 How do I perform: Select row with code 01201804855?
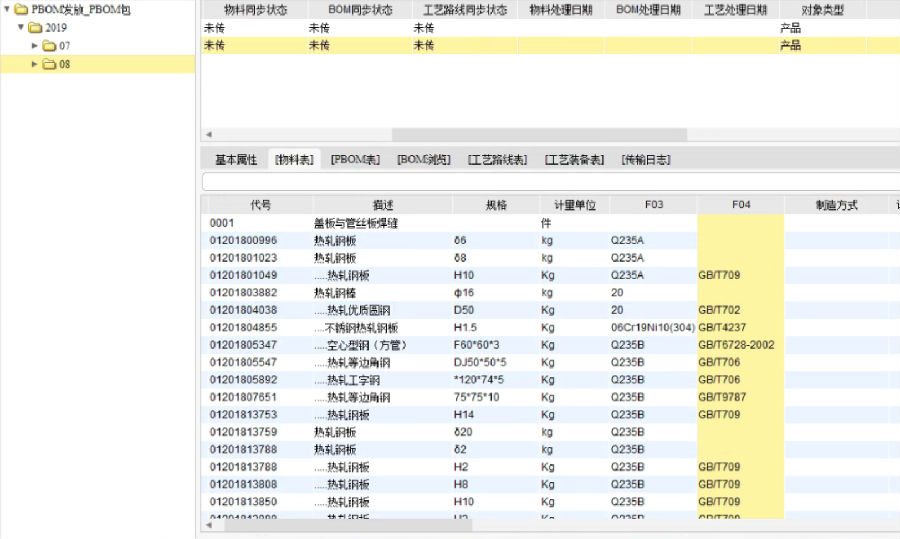(x=243, y=327)
